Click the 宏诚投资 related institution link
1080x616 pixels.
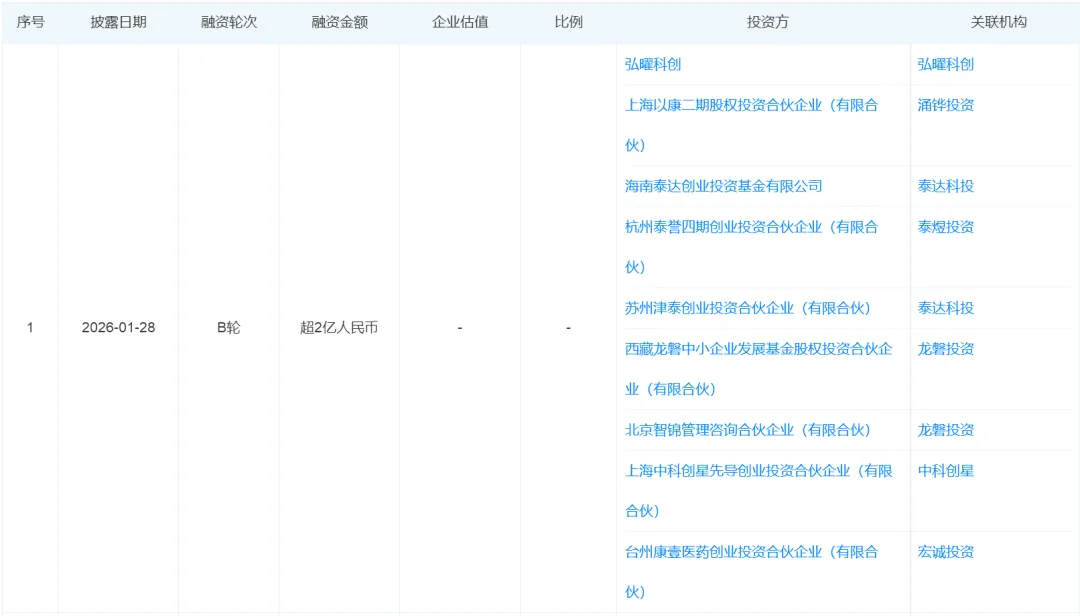(x=945, y=552)
